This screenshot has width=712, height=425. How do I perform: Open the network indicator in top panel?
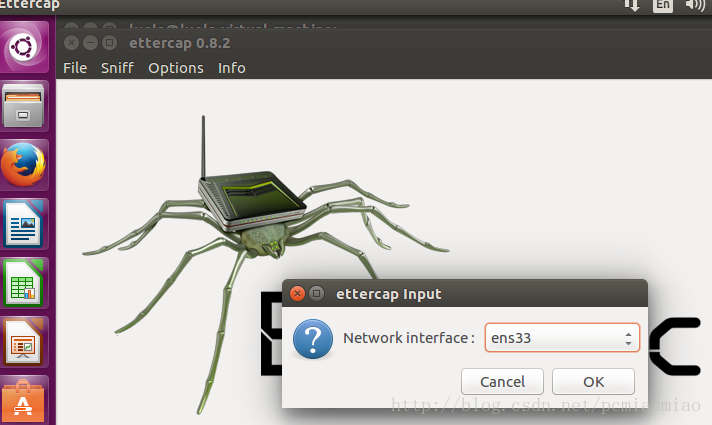632,5
